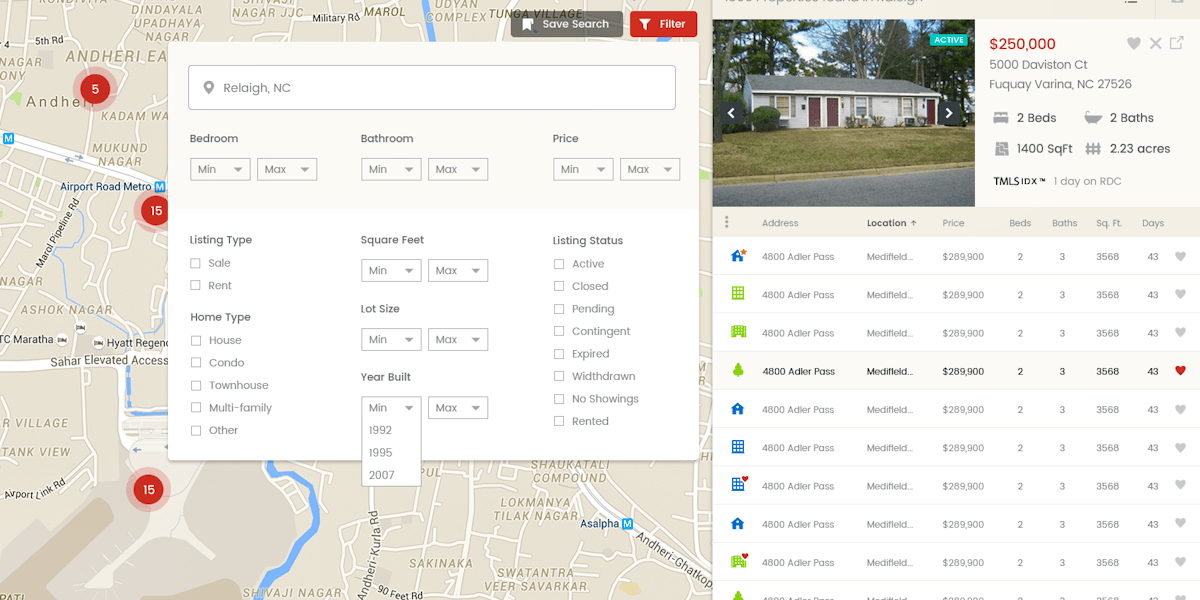Open the table options kebab menu
The width and height of the screenshot is (1200, 600).
pyautogui.click(x=727, y=222)
